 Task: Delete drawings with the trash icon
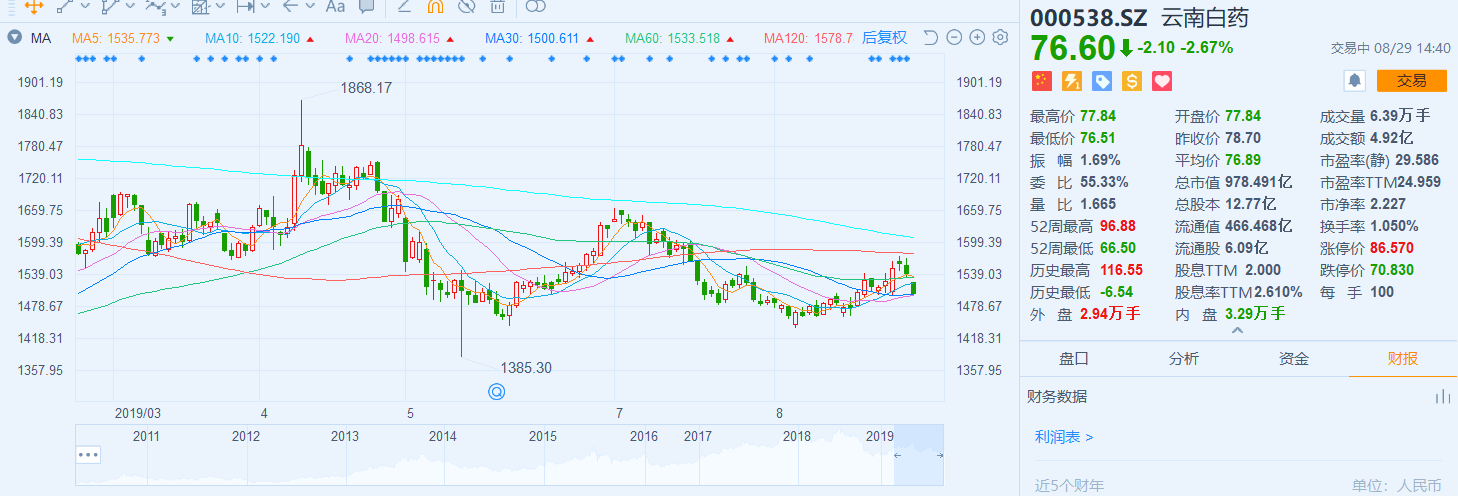click(x=498, y=6)
